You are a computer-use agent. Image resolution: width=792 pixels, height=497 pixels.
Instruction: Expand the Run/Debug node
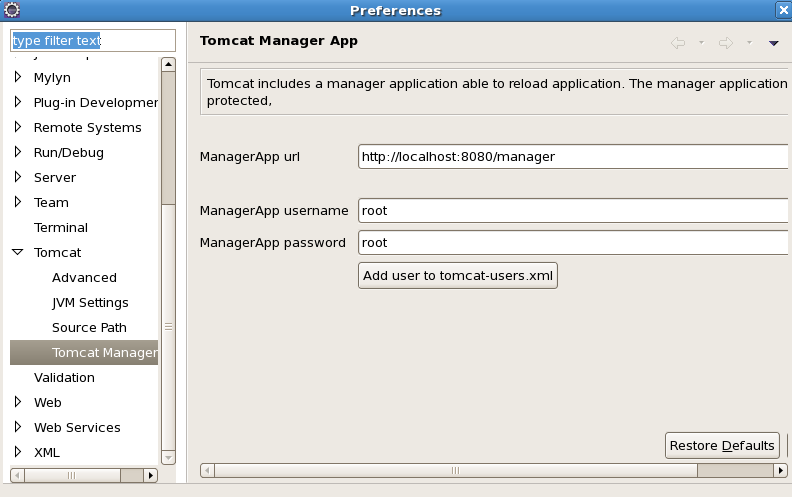pos(18,152)
